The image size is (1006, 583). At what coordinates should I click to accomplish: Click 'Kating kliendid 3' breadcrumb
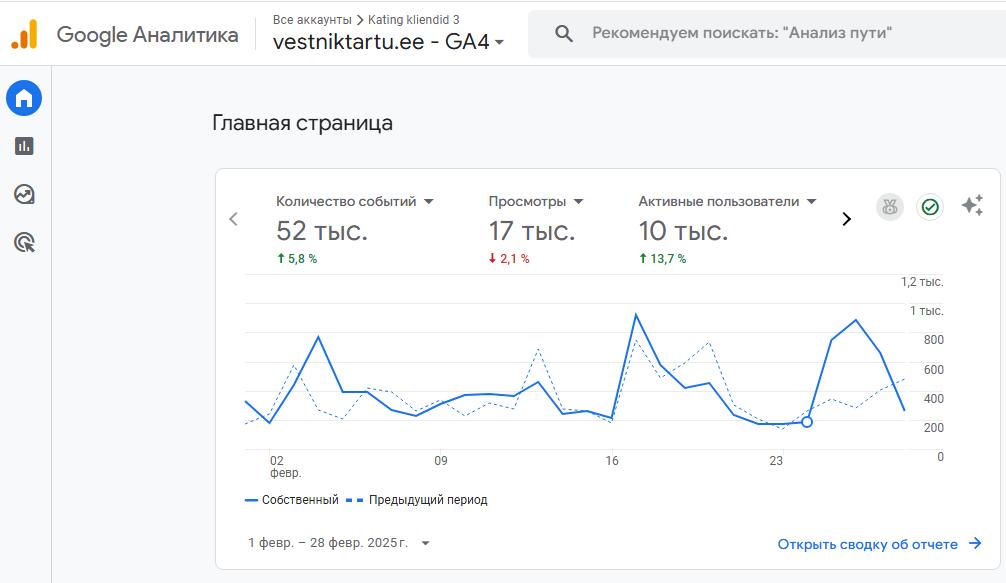[x=413, y=20]
